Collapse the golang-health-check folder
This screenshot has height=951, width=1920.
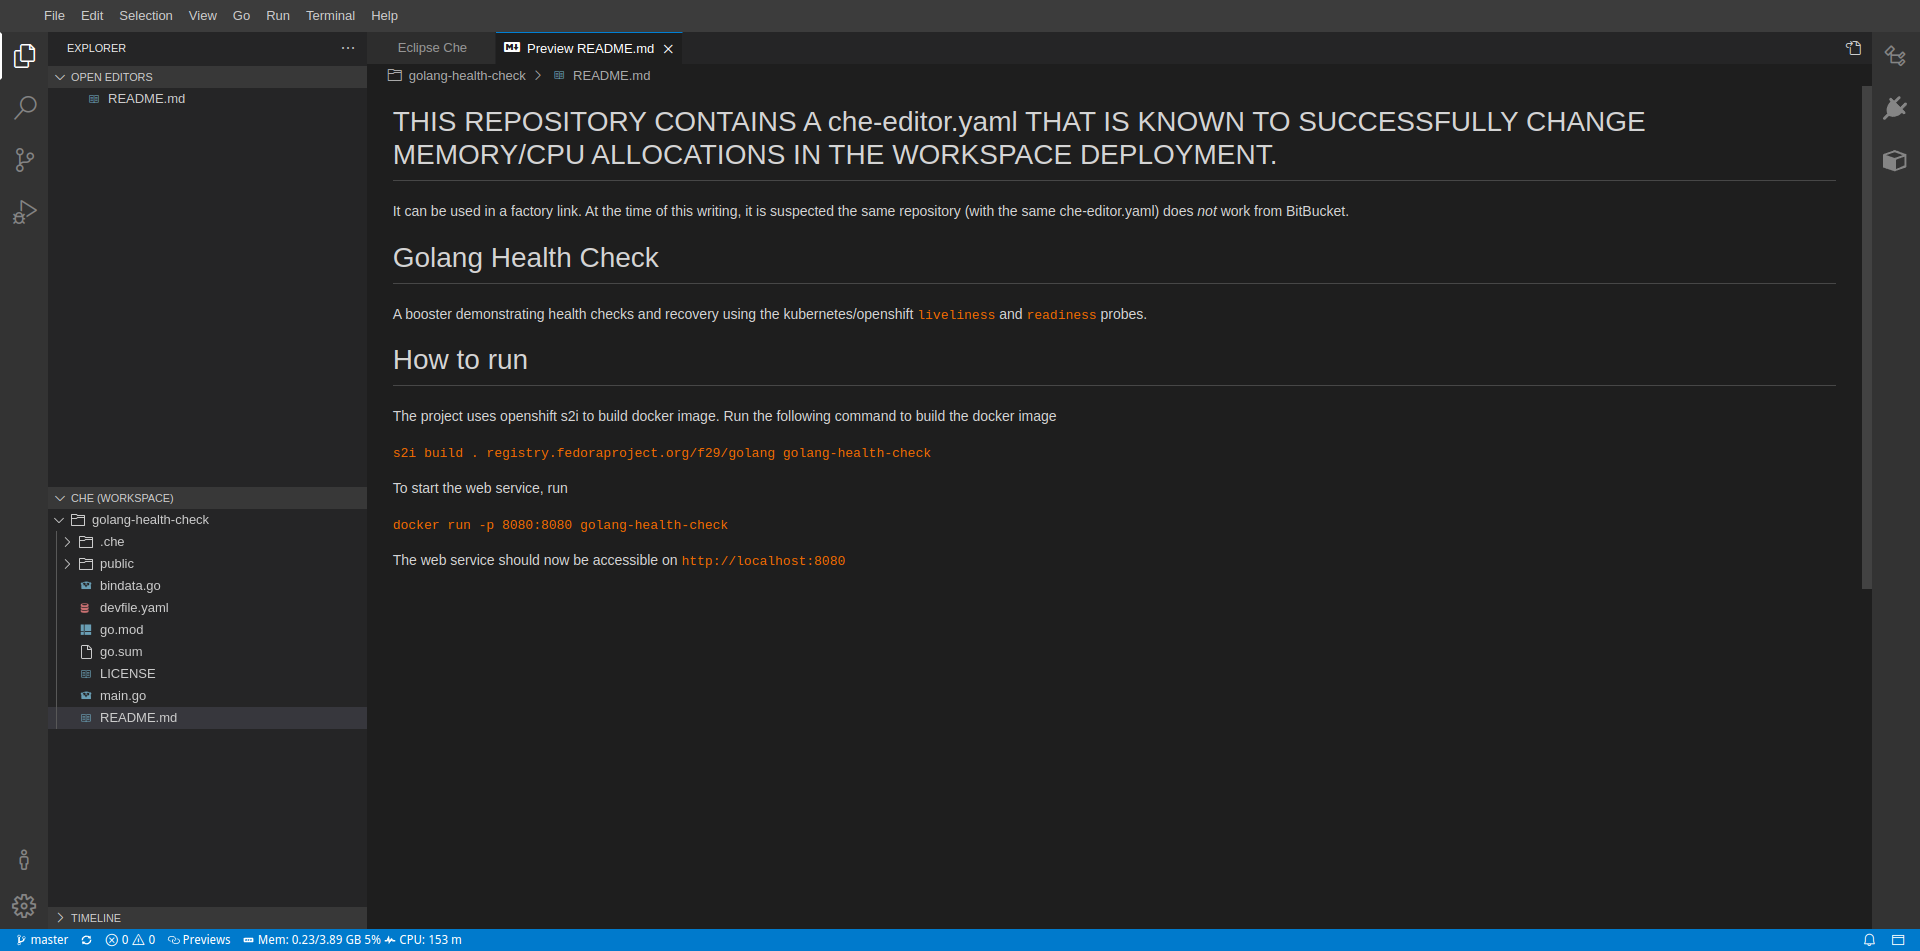point(207,520)
